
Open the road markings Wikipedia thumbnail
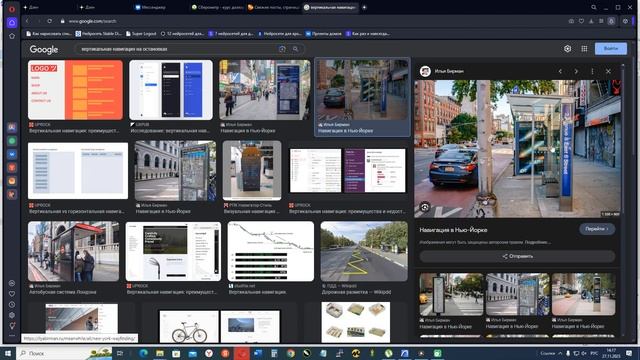pyautogui.click(x=364, y=251)
